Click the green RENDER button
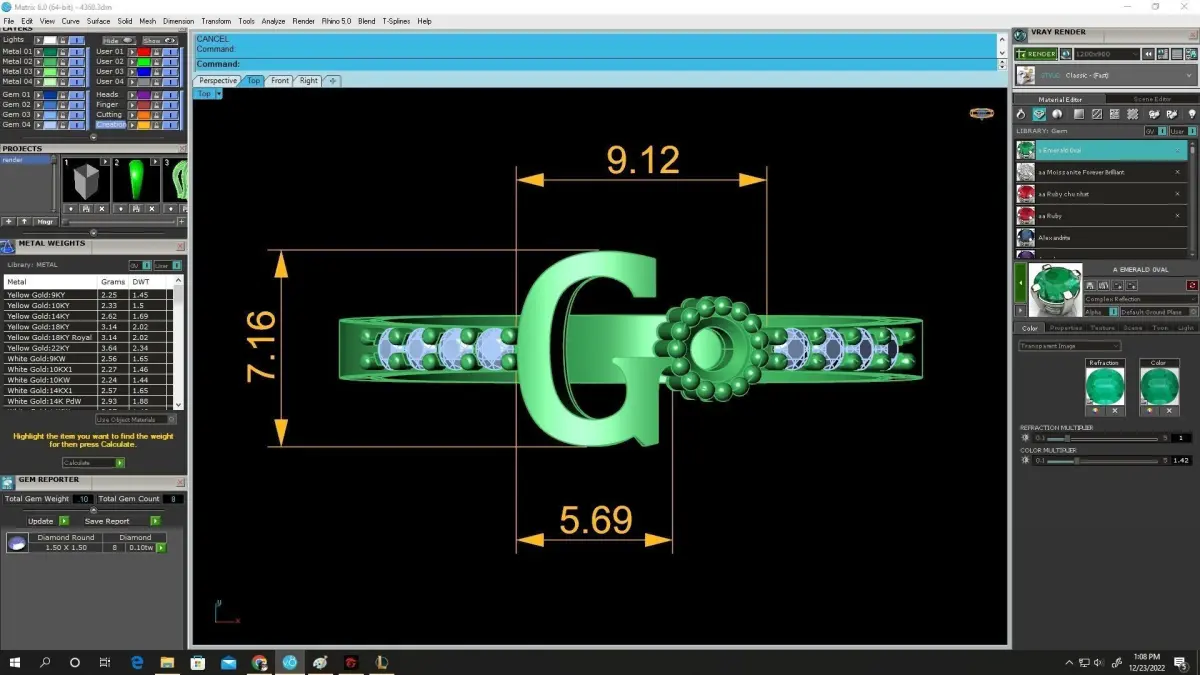This screenshot has height=675, width=1200. (1036, 54)
